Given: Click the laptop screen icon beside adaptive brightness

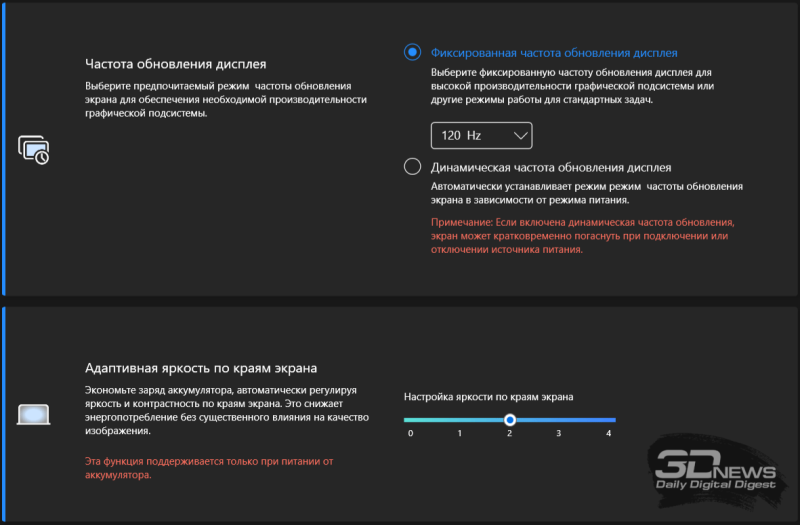Looking at the screenshot, I should click(34, 414).
